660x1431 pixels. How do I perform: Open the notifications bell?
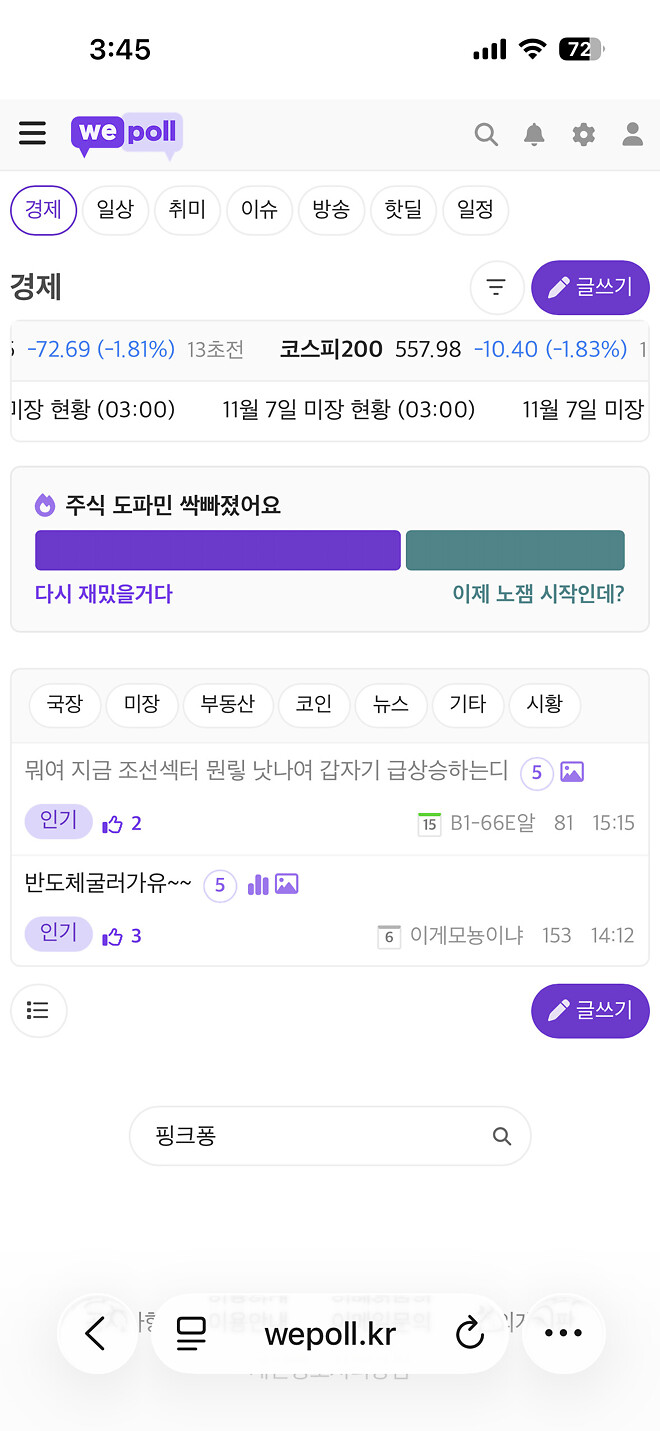point(534,133)
